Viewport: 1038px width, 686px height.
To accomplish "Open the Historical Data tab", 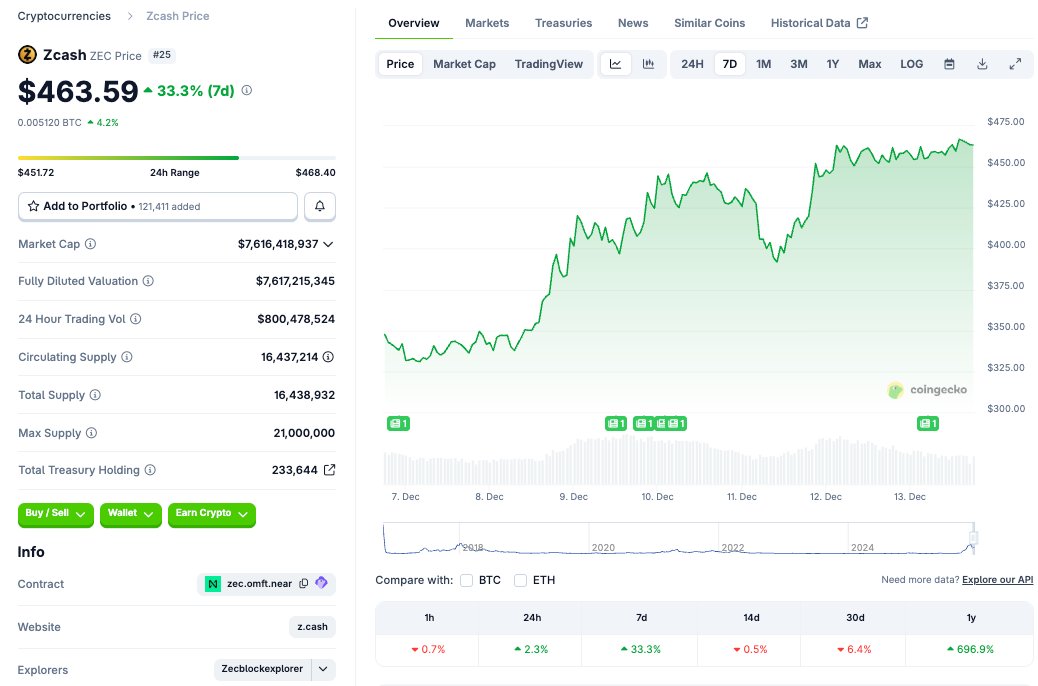I will click(x=819, y=23).
